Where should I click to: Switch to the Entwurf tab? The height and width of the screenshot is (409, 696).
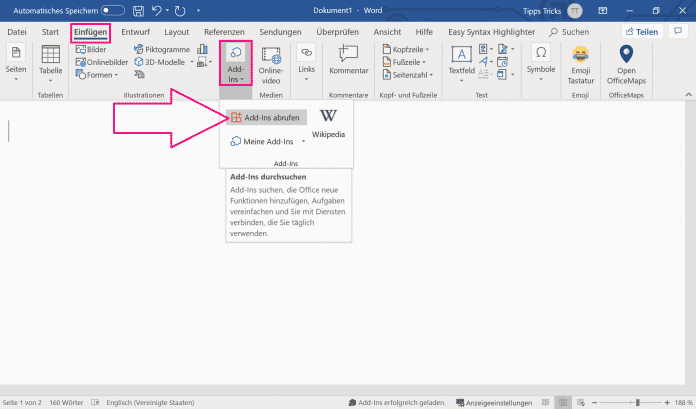point(136,32)
